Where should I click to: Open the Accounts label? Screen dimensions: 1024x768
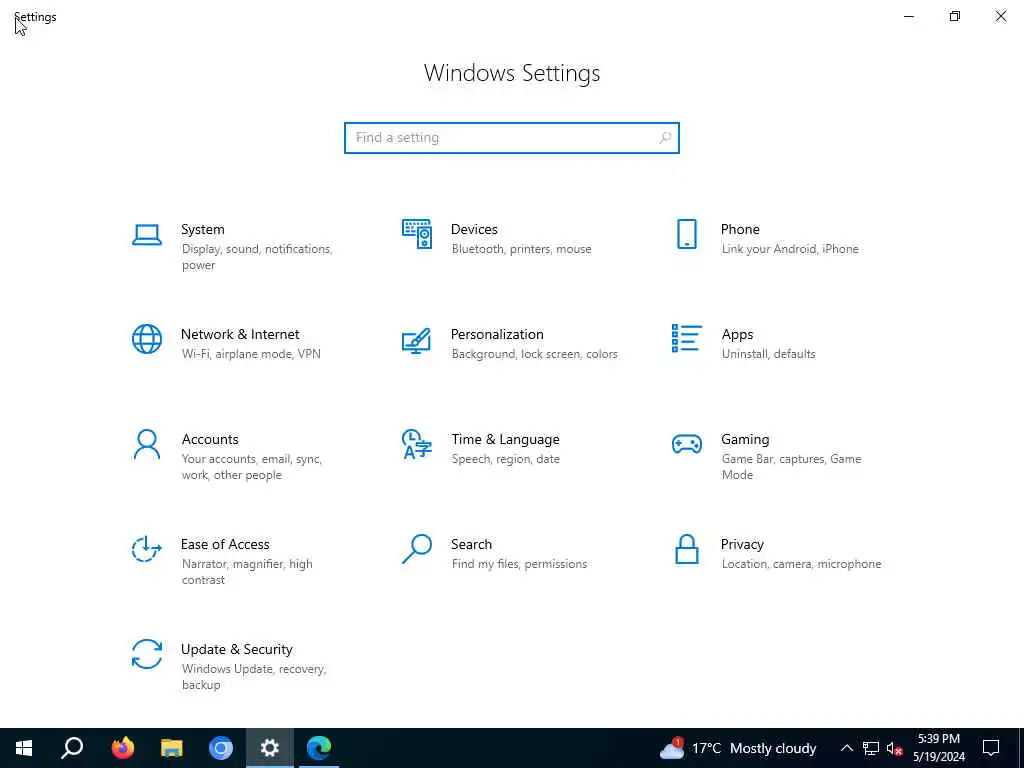210,440
